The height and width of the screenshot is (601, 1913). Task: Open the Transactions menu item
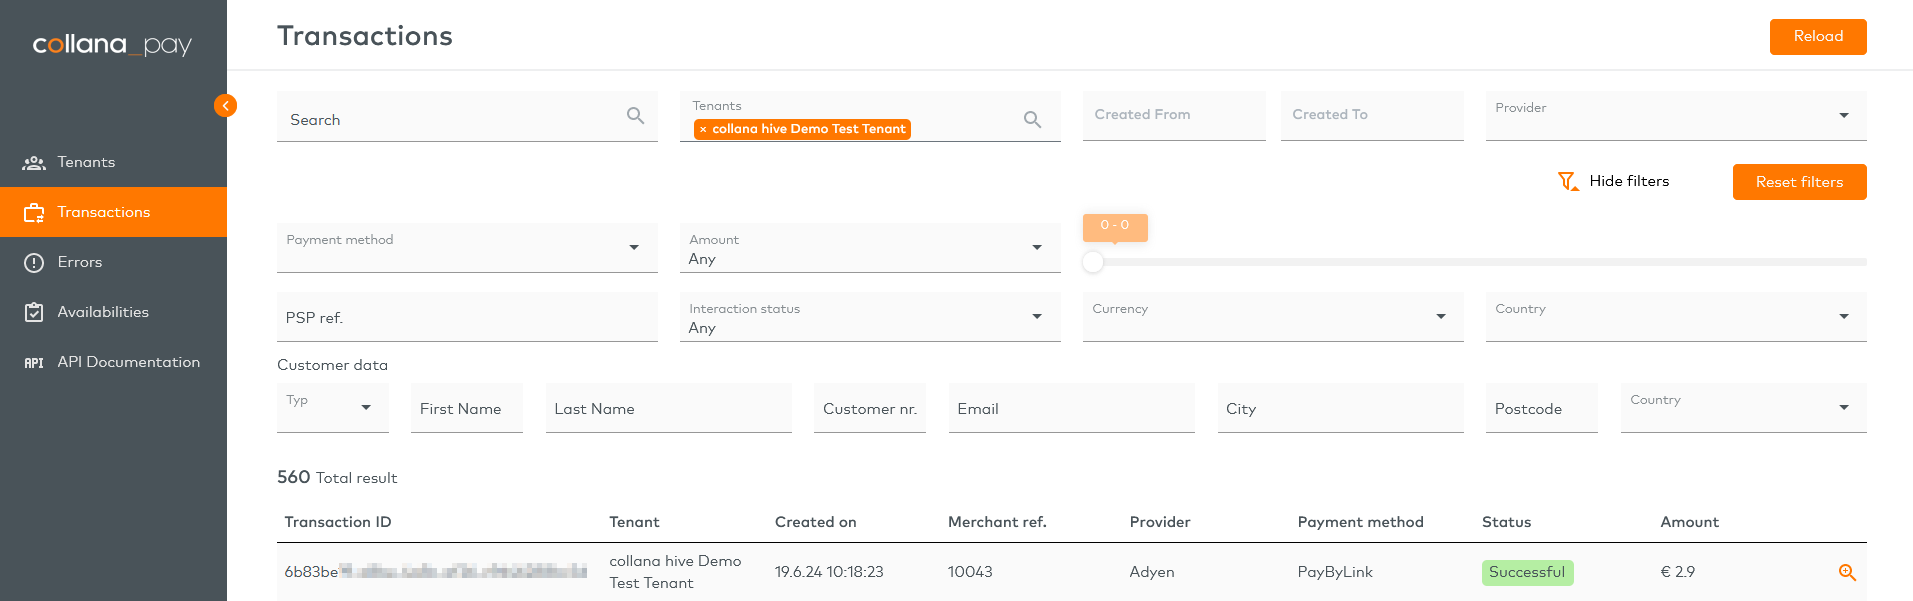[x=113, y=212]
